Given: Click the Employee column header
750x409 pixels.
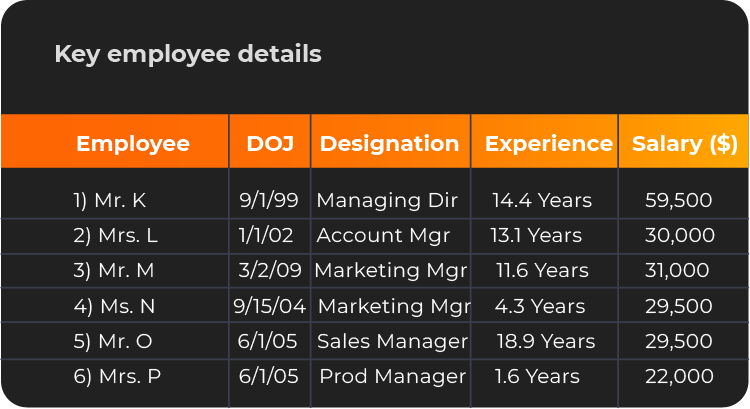Looking at the screenshot, I should (132, 144).
